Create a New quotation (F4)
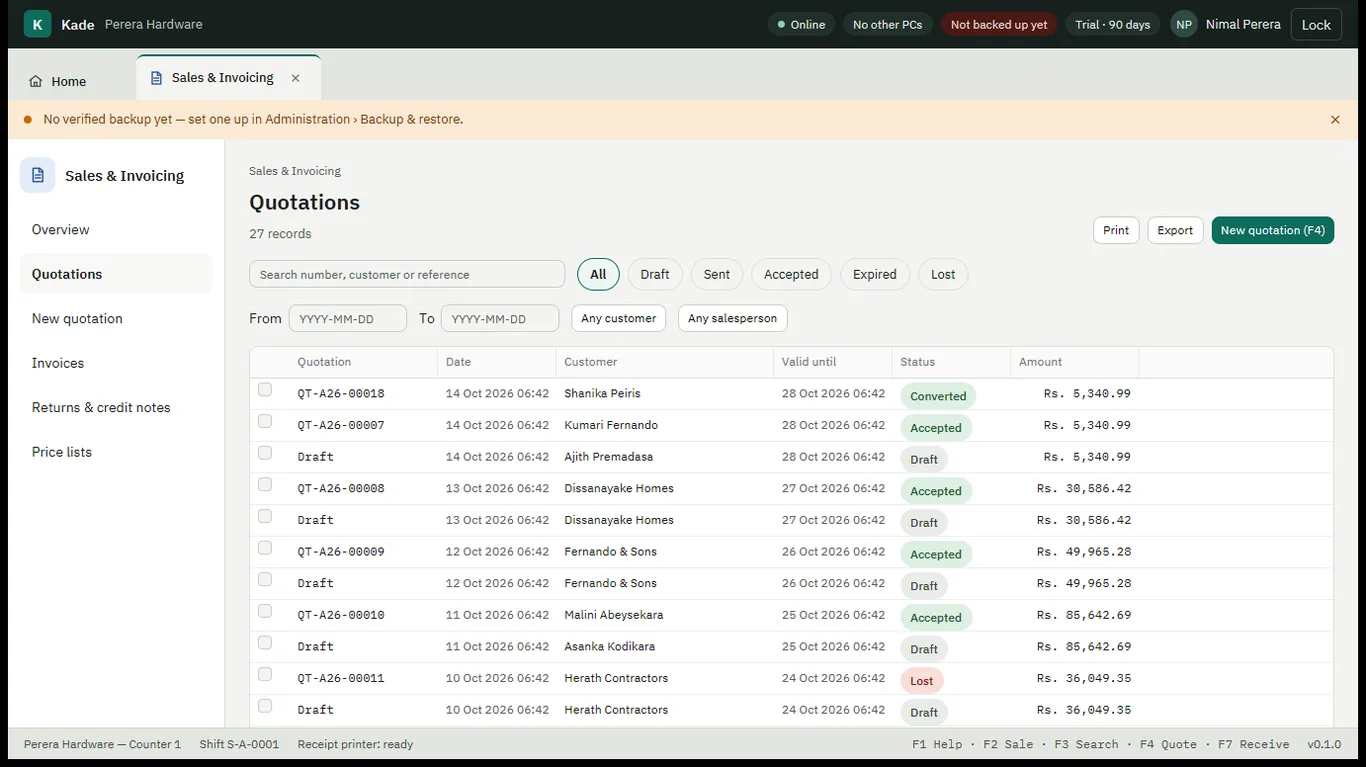Viewport: 1366px width, 767px height. click(x=1272, y=230)
